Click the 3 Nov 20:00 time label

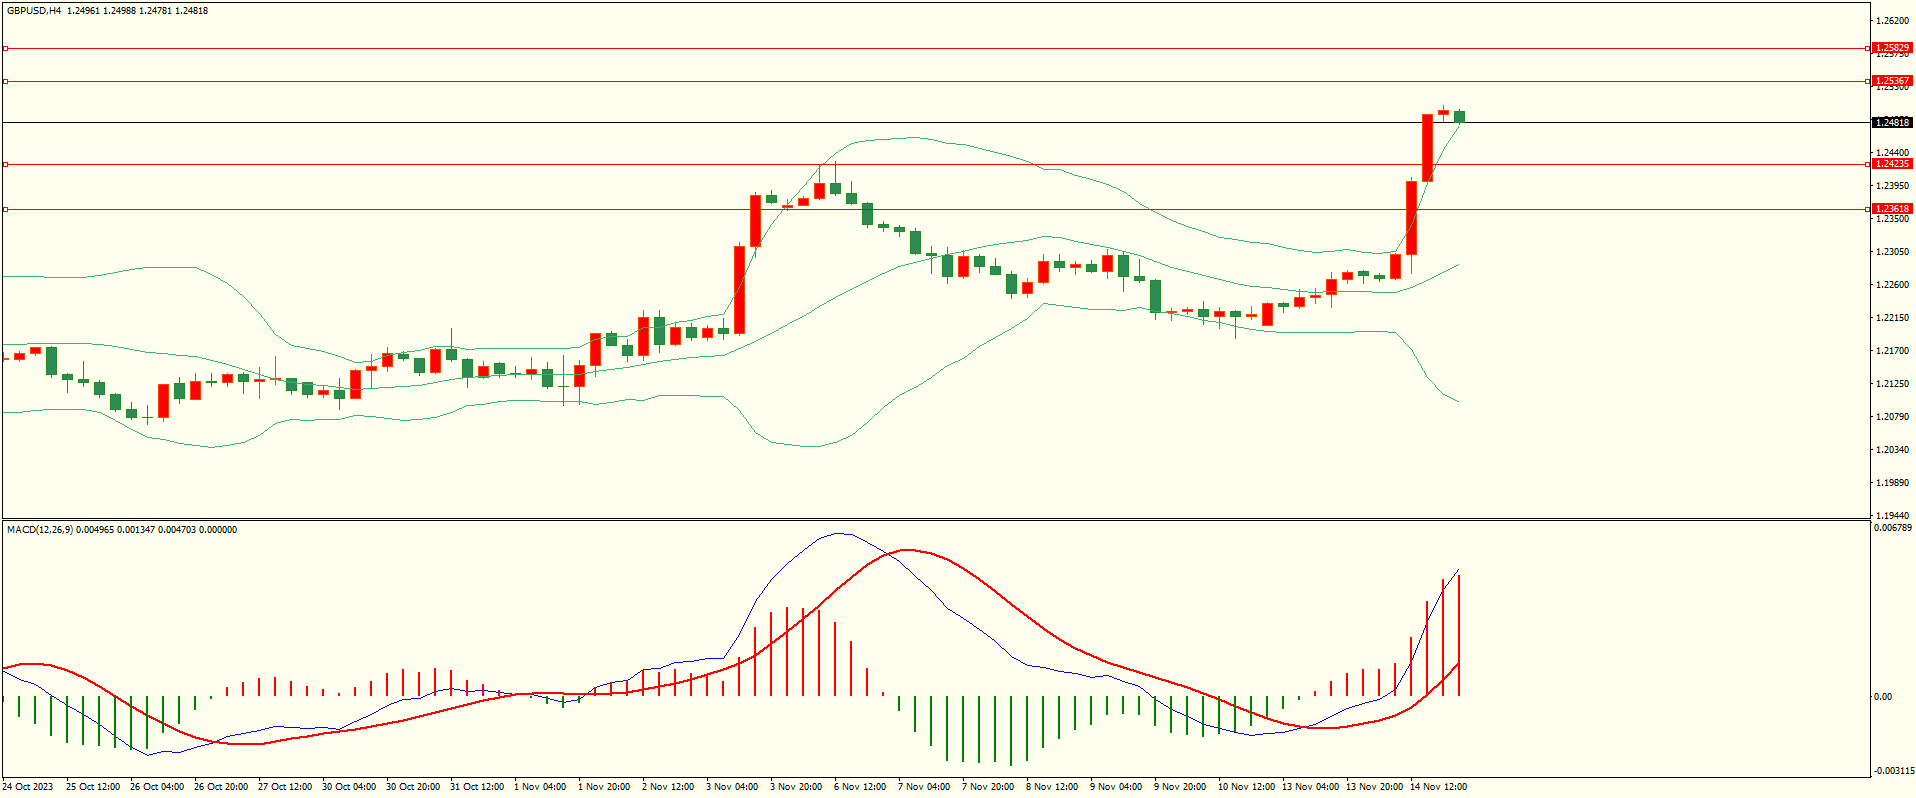click(796, 787)
